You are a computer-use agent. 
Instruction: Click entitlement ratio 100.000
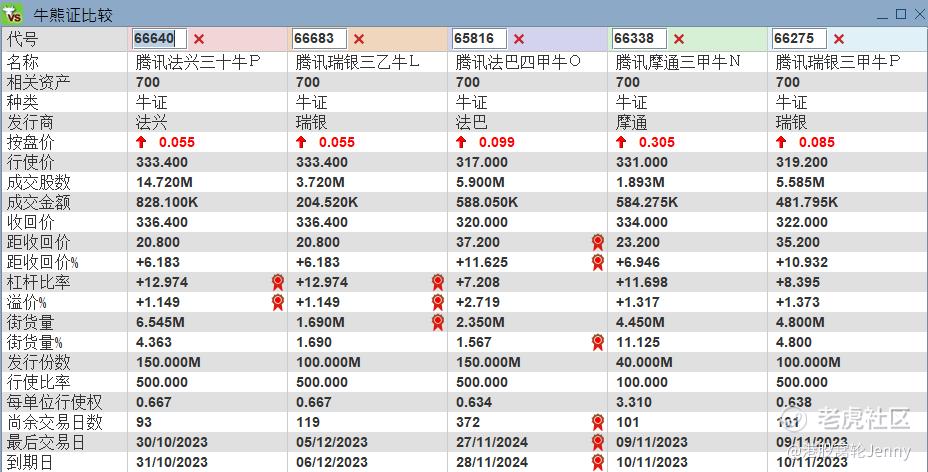[x=642, y=382]
